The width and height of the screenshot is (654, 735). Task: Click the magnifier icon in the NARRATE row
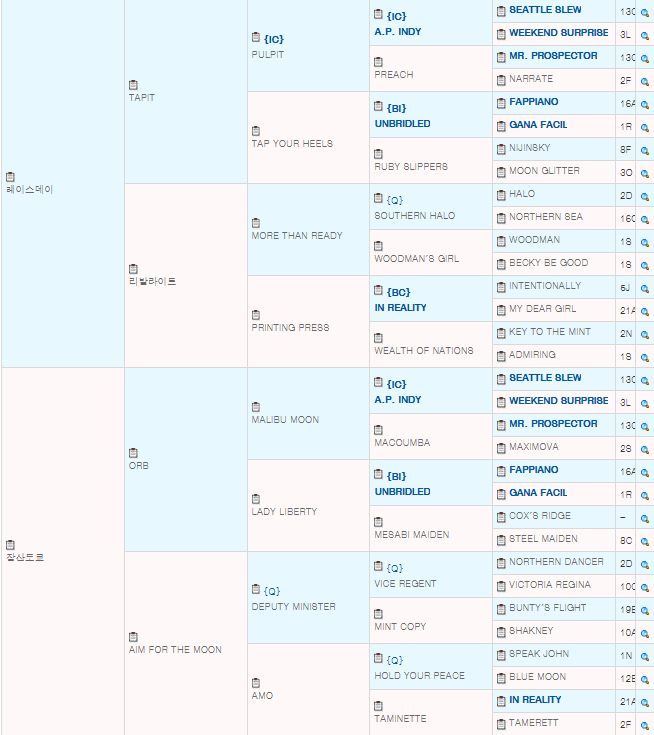645,79
